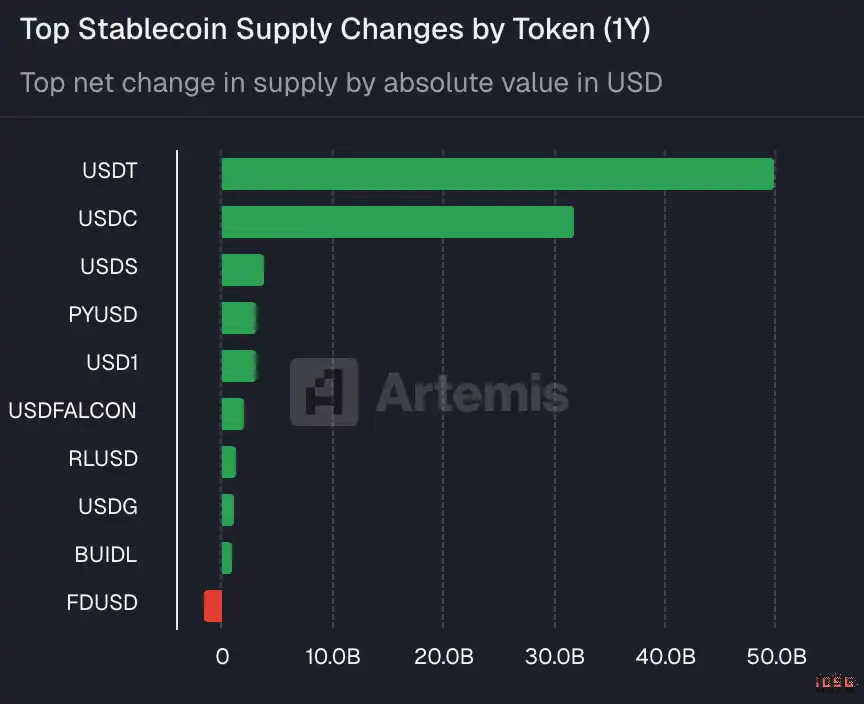
Task: Click the 30.0B x-axis tick label
Action: point(554,657)
